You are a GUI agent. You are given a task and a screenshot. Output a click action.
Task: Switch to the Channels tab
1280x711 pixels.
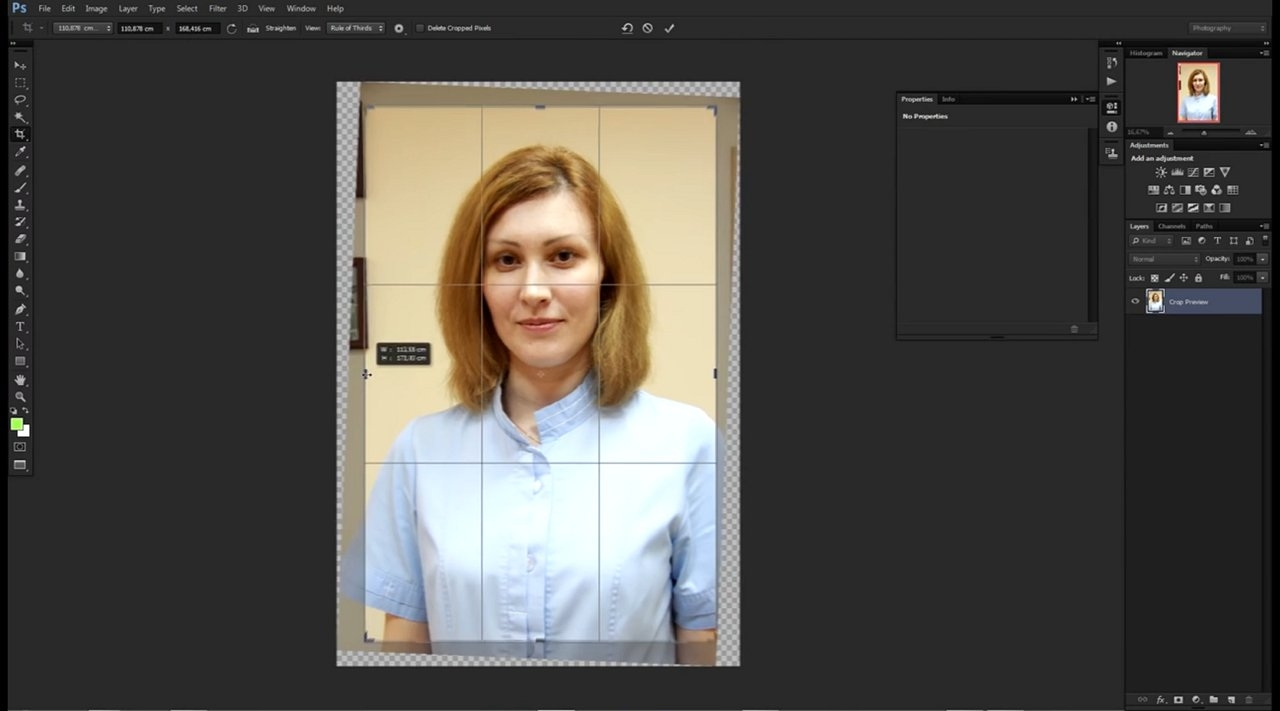(1172, 226)
